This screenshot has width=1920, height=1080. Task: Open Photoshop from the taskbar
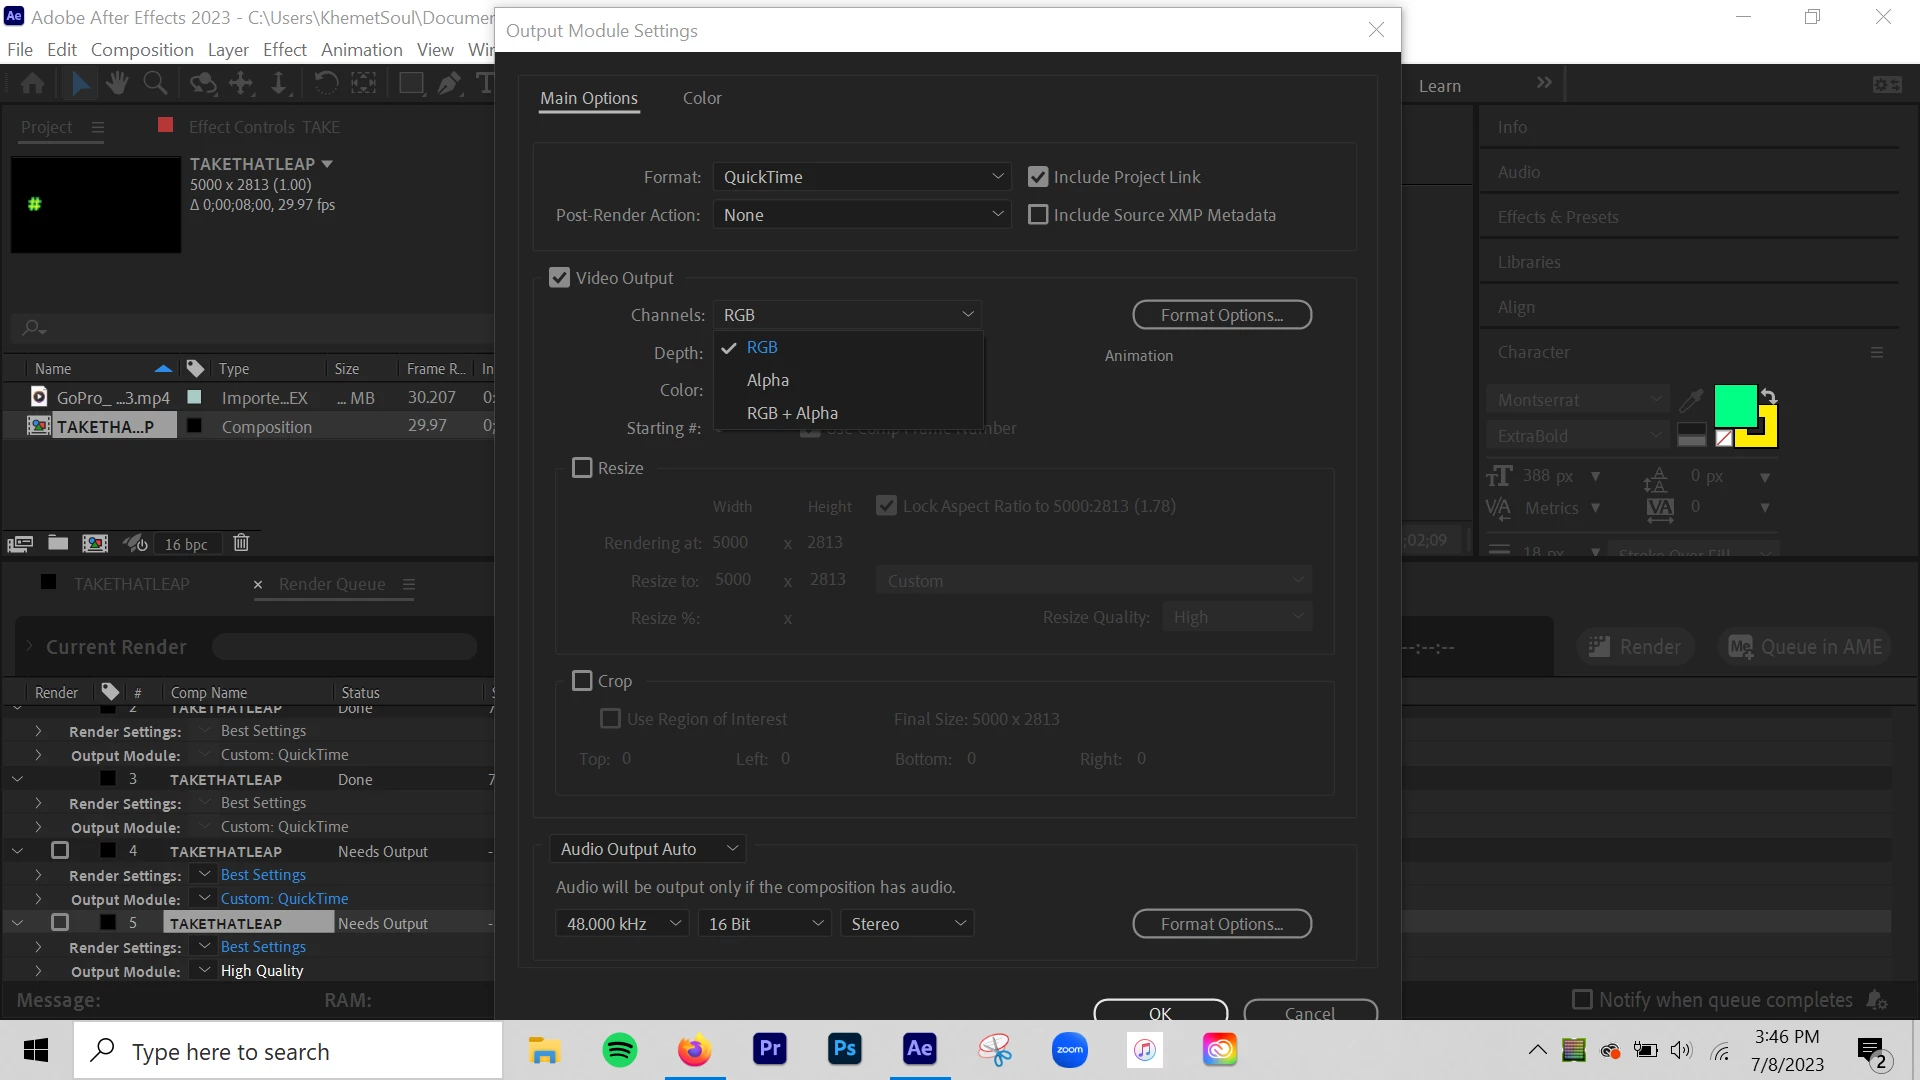[x=845, y=1049]
